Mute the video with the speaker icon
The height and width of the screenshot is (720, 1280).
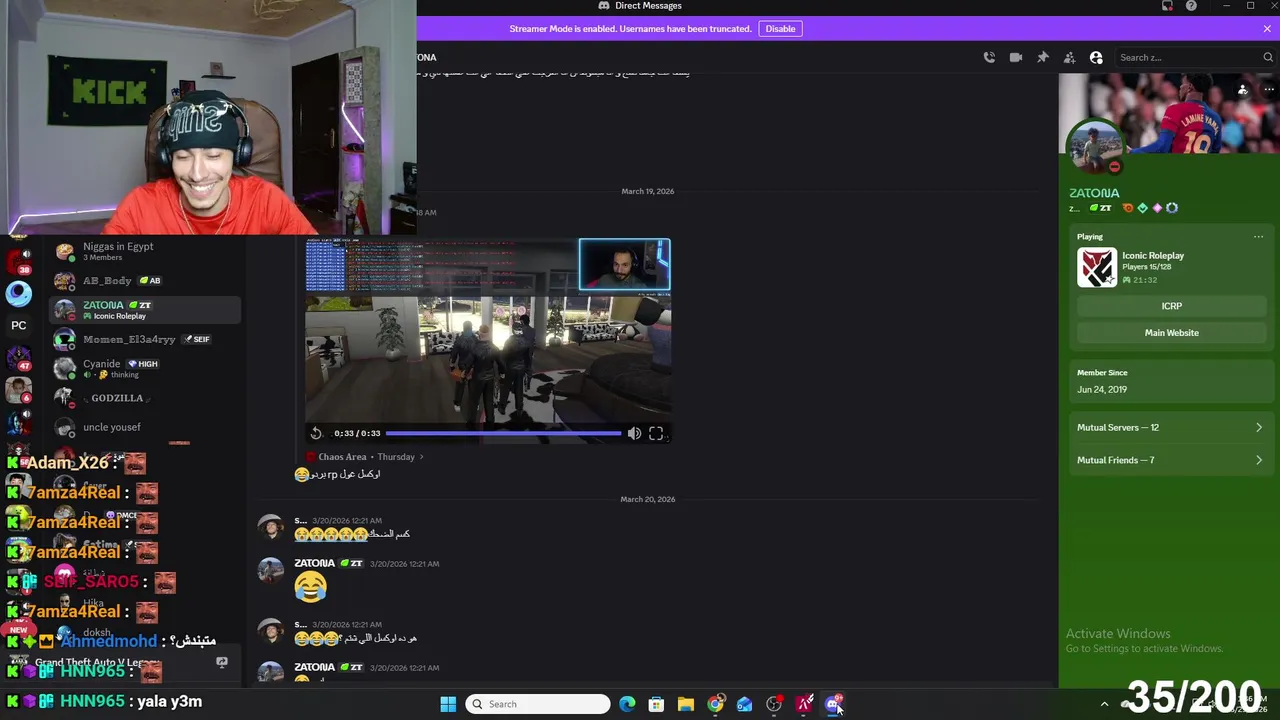(634, 433)
